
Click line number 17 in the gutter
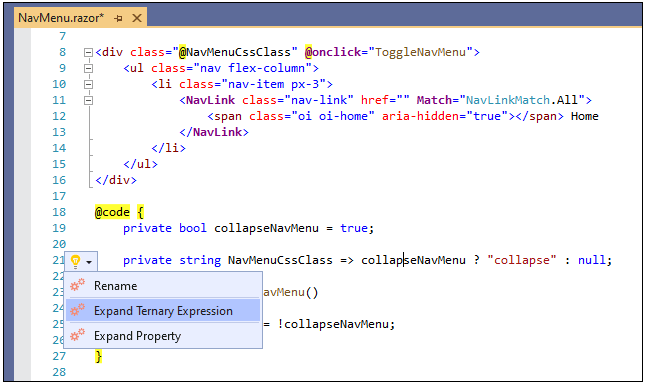click(59, 196)
